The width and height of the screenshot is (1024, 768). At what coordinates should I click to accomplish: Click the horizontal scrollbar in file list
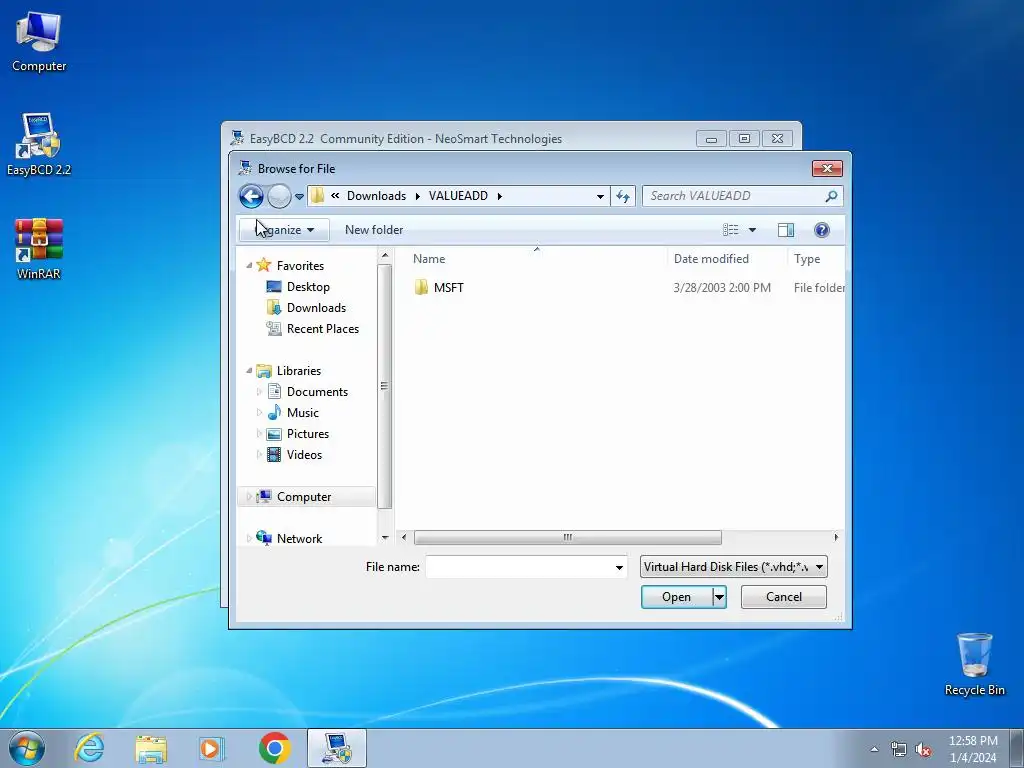pyautogui.click(x=568, y=537)
